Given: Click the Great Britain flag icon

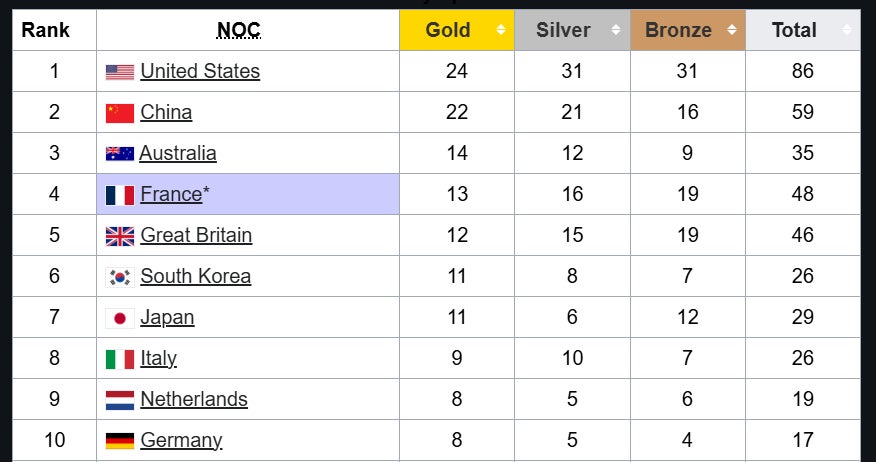Looking at the screenshot, I should (119, 236).
